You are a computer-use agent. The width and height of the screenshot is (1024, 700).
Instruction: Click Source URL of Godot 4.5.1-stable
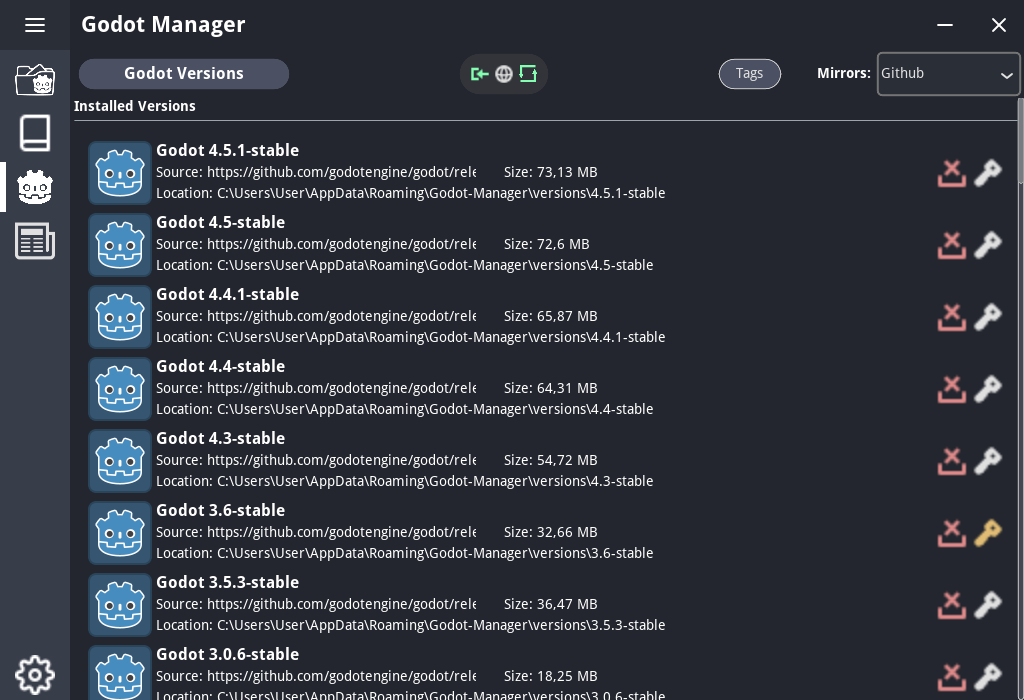pyautogui.click(x=316, y=172)
